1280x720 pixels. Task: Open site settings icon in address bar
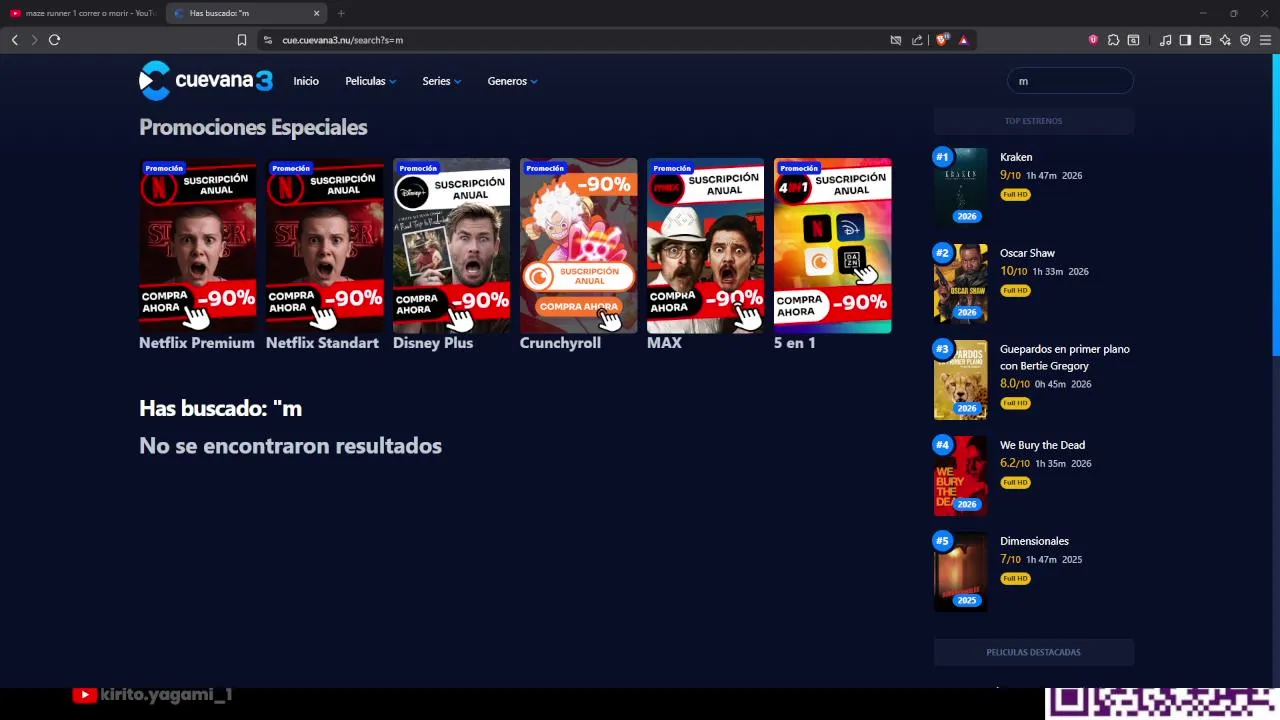point(267,40)
